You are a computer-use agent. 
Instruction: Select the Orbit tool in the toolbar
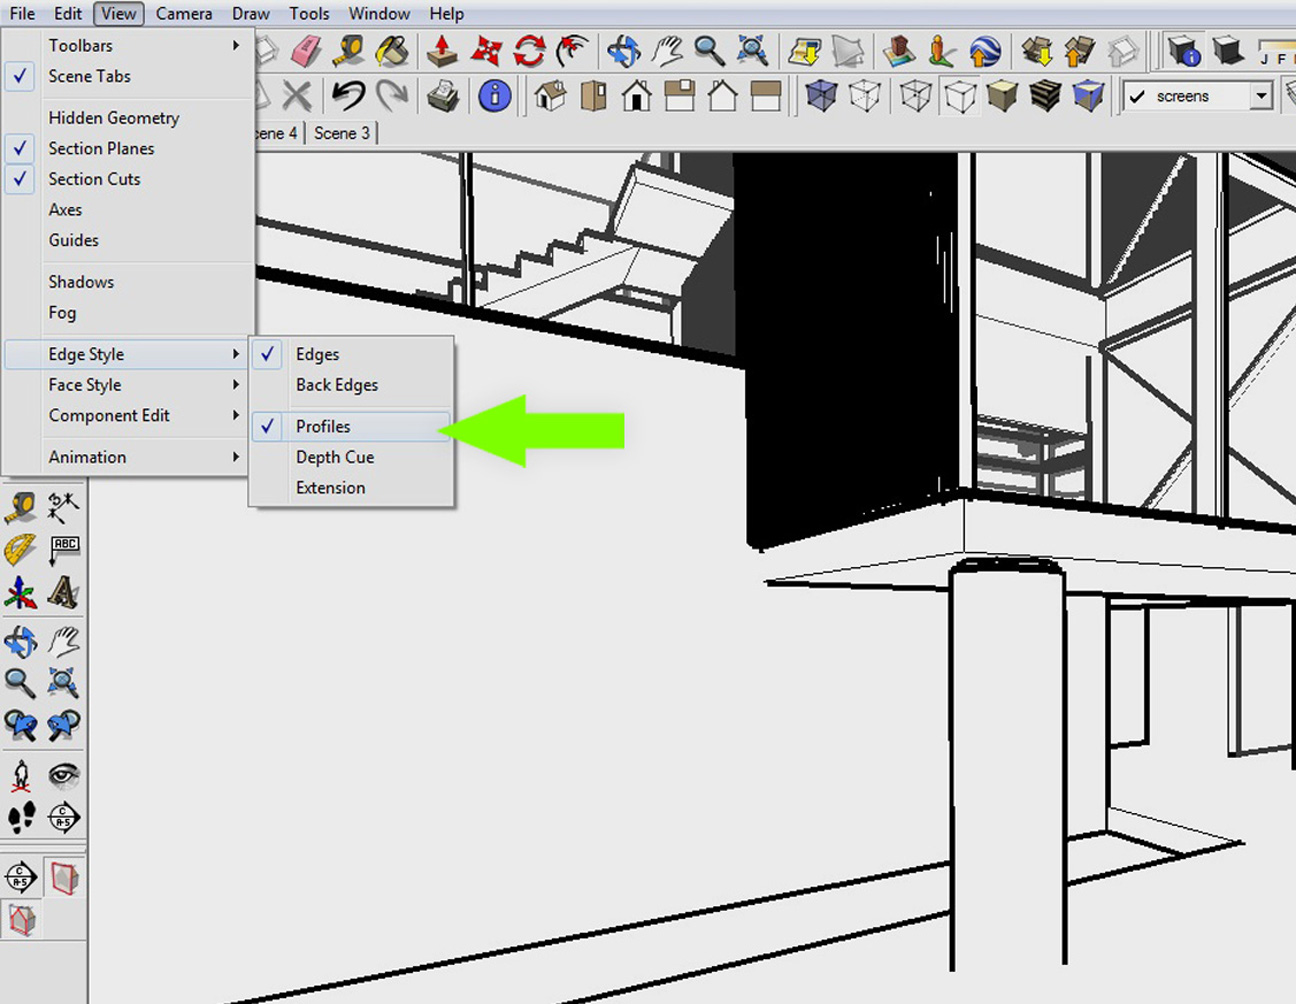pyautogui.click(x=624, y=48)
